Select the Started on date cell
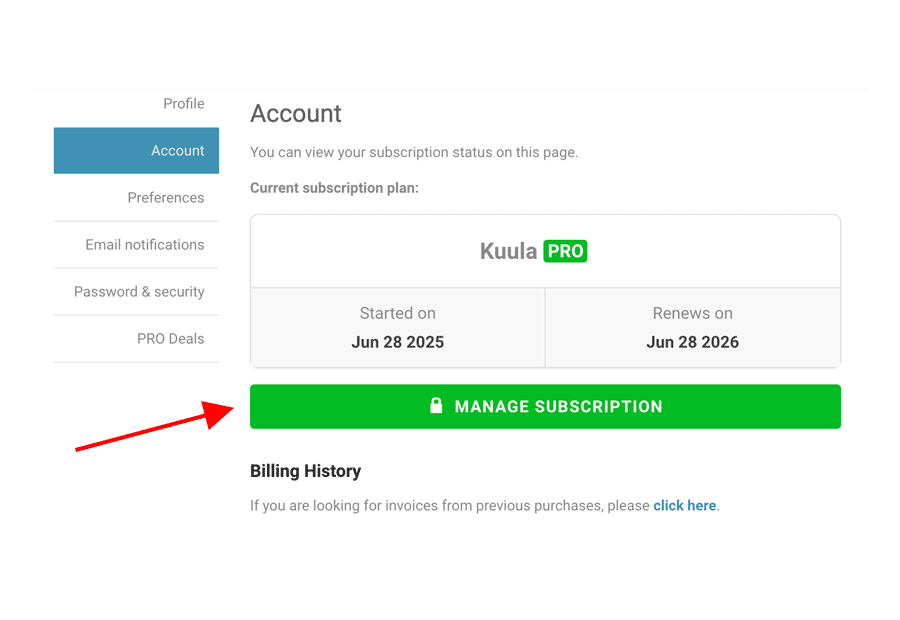The image size is (900, 620). [398, 327]
